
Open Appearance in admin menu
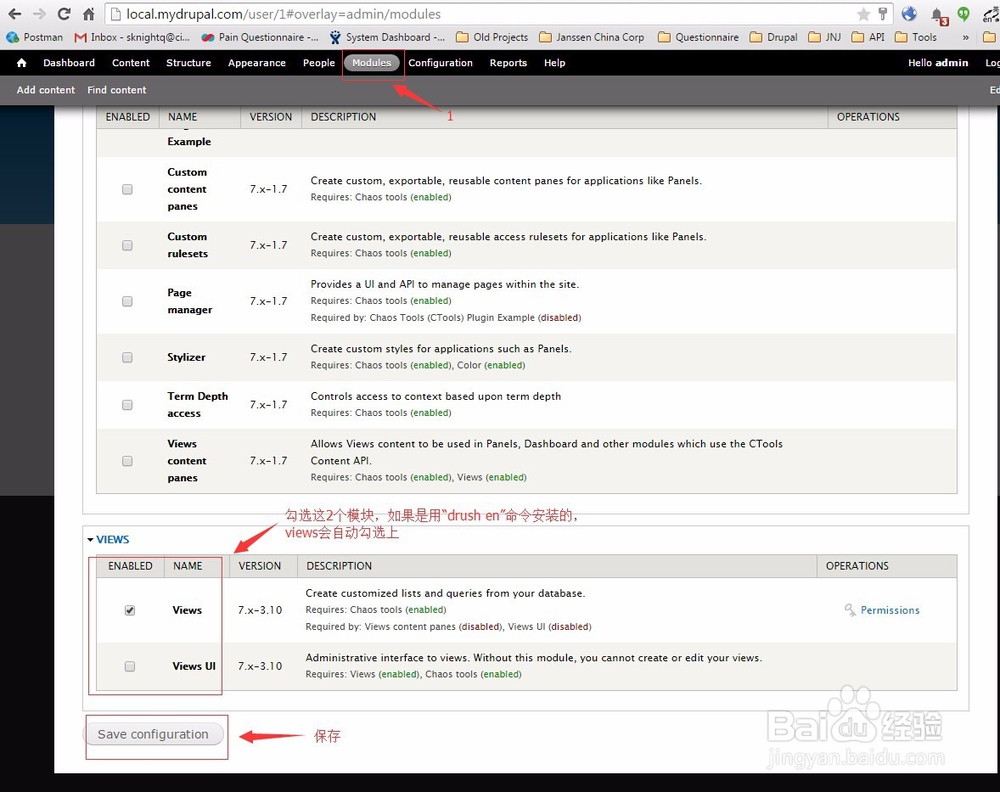pos(257,62)
